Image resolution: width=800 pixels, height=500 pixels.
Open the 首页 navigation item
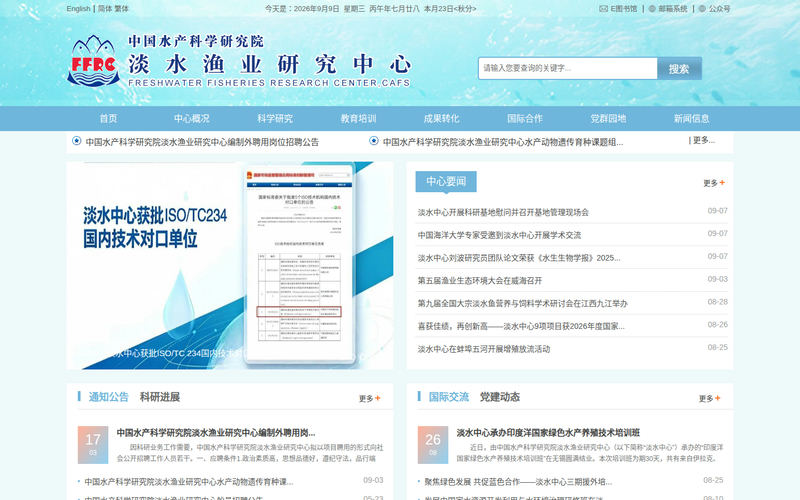[x=108, y=118]
